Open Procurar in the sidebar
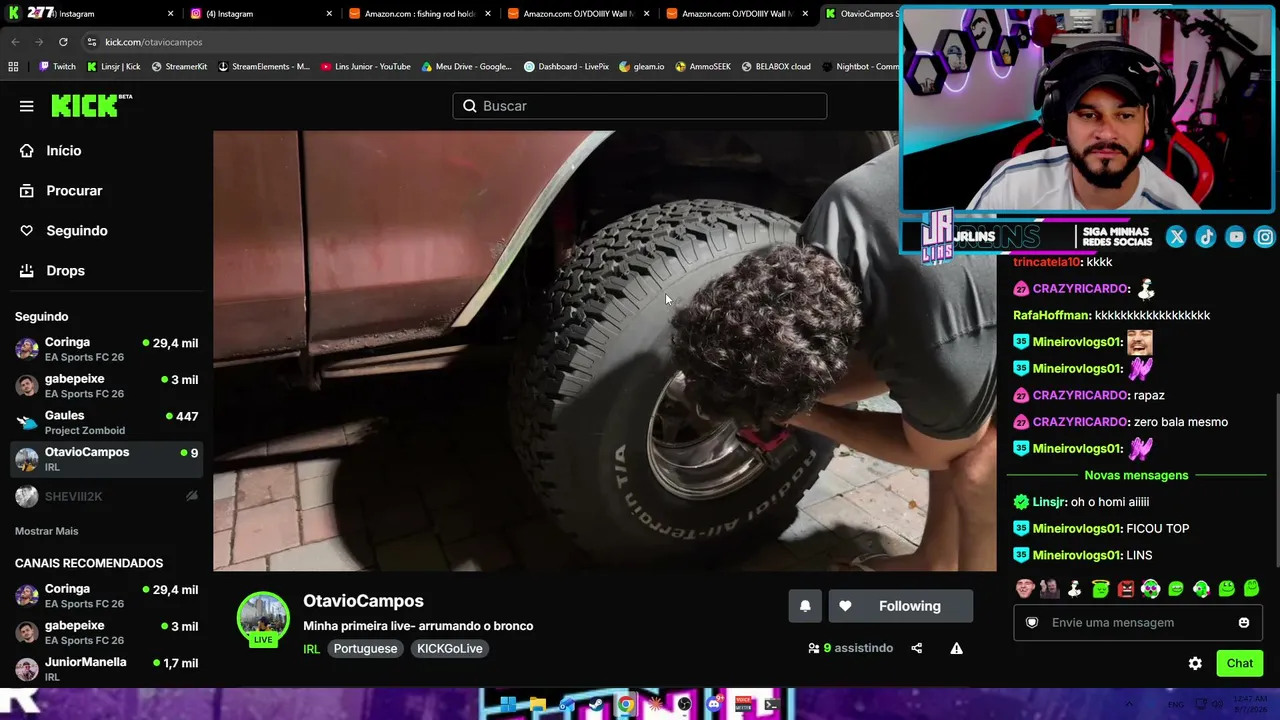Image resolution: width=1280 pixels, height=720 pixels. pyautogui.click(x=60, y=191)
